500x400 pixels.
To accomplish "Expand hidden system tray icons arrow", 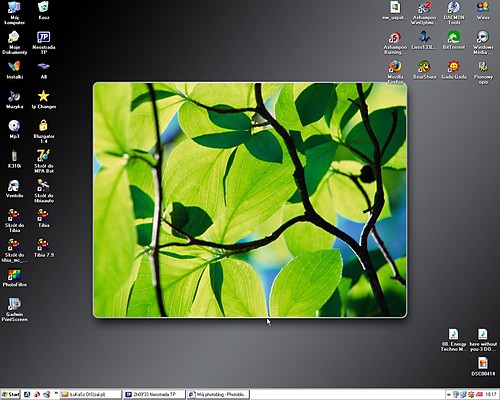I will pyautogui.click(x=449, y=395).
